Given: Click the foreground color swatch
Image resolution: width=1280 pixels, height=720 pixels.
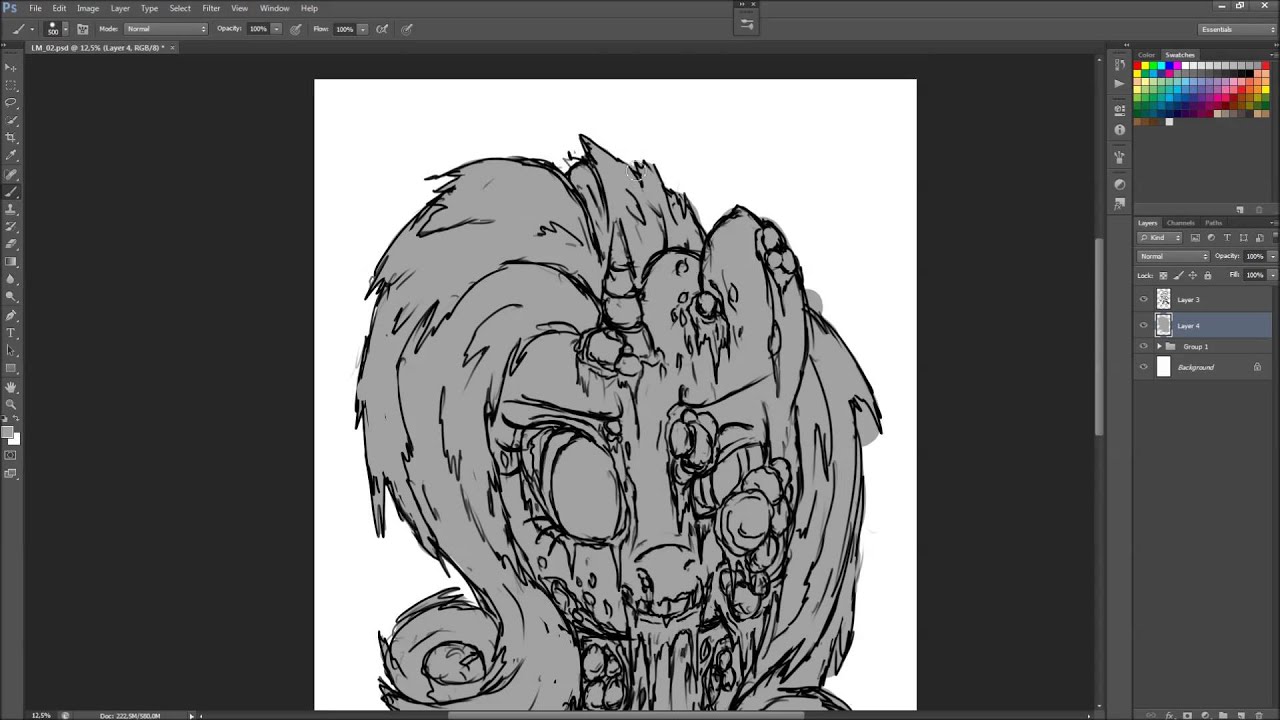Looking at the screenshot, I should click(x=7, y=433).
